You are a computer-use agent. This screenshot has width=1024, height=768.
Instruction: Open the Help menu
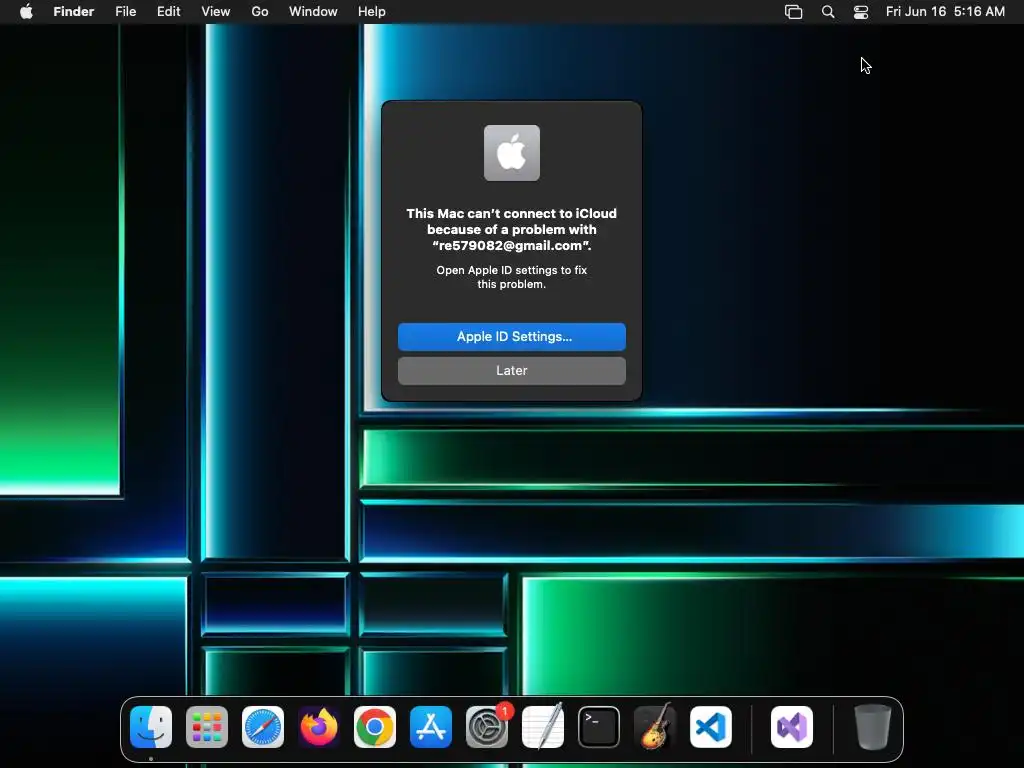click(x=372, y=12)
